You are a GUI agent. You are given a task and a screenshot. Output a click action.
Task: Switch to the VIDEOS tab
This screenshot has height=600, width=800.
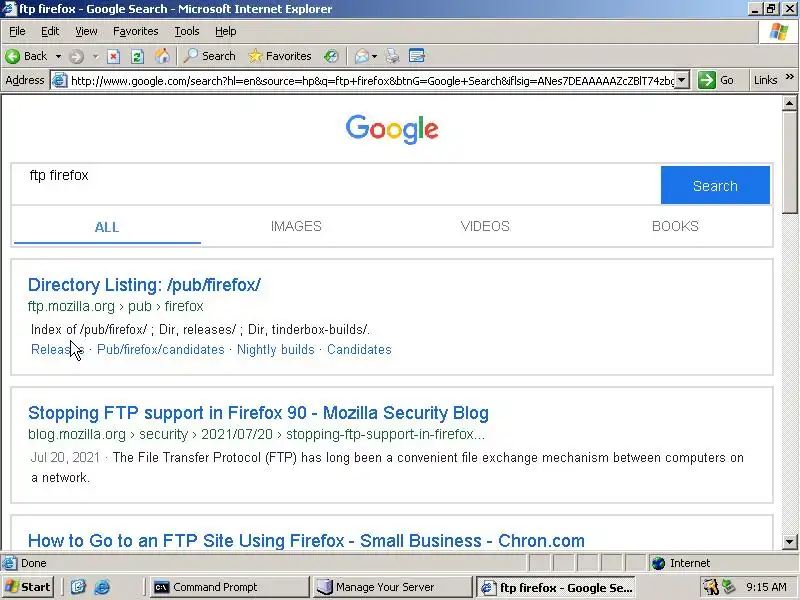[x=485, y=227]
